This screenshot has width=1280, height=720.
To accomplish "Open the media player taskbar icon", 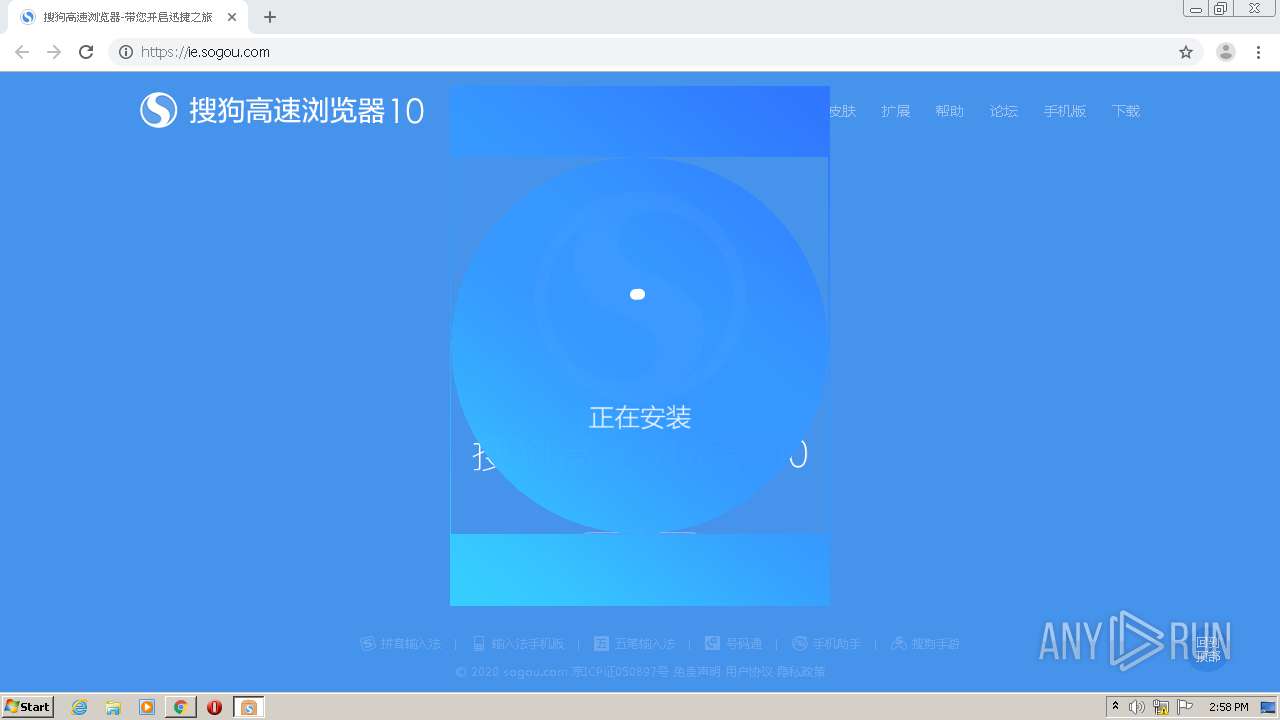I will click(147, 707).
